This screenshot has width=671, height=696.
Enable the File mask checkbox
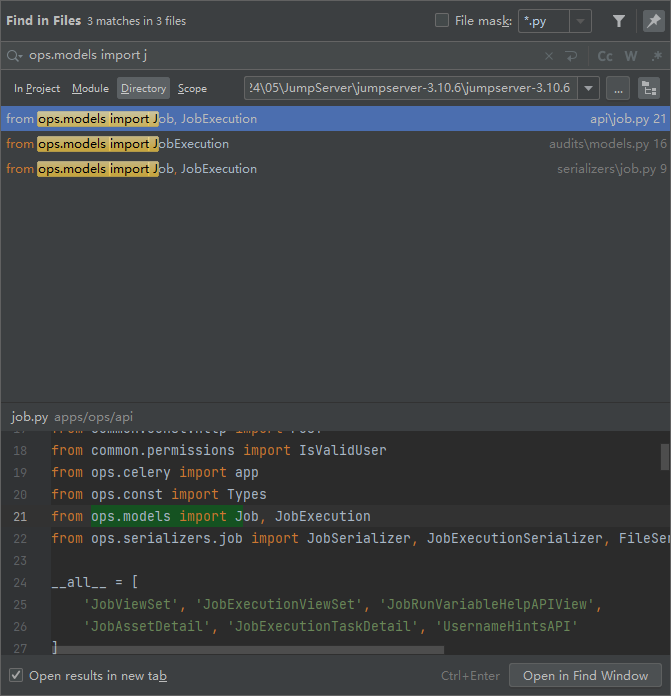[x=442, y=21]
